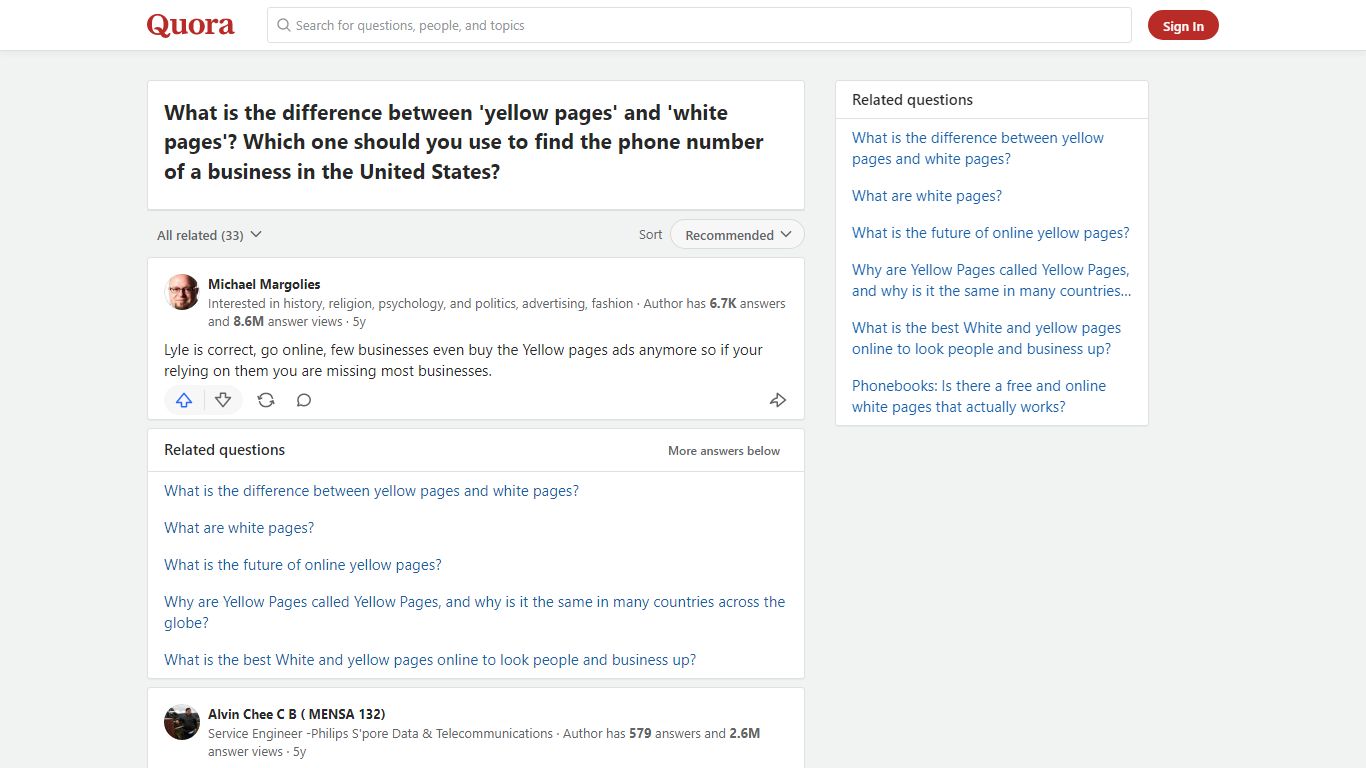
Task: Open sidebar link 'best White and yellow pages online'
Action: (986, 338)
